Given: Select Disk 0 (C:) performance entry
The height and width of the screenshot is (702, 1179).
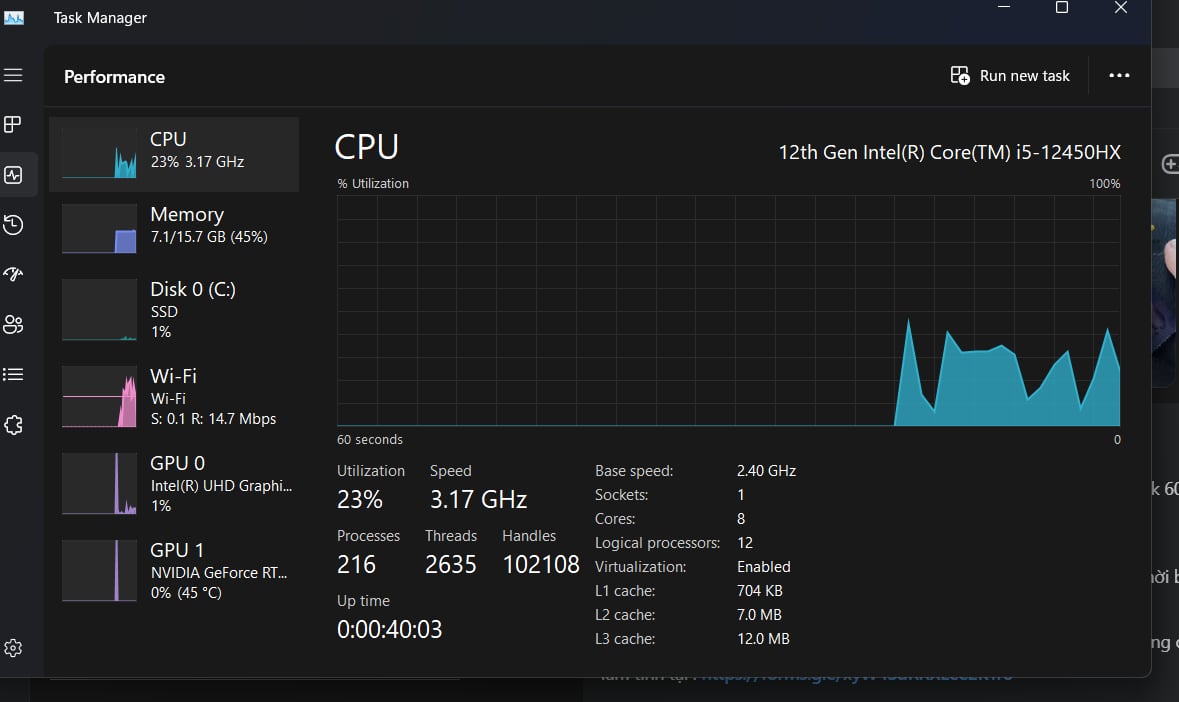Looking at the screenshot, I should pos(174,309).
